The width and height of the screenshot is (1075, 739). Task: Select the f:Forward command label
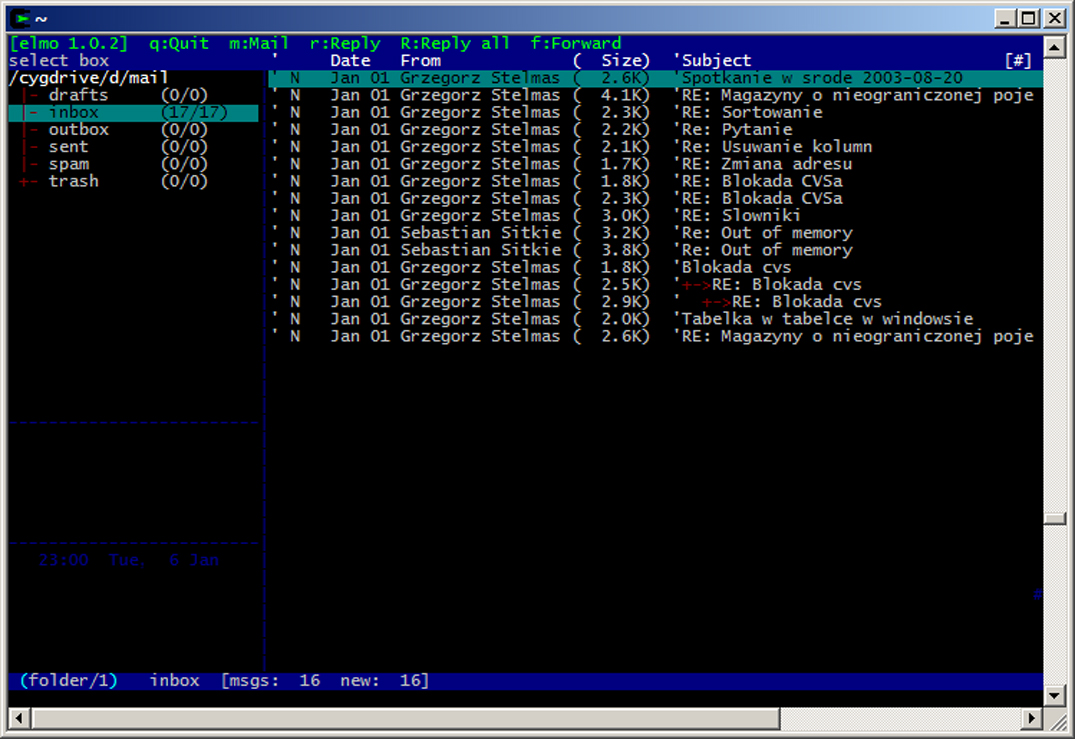[x=575, y=43]
